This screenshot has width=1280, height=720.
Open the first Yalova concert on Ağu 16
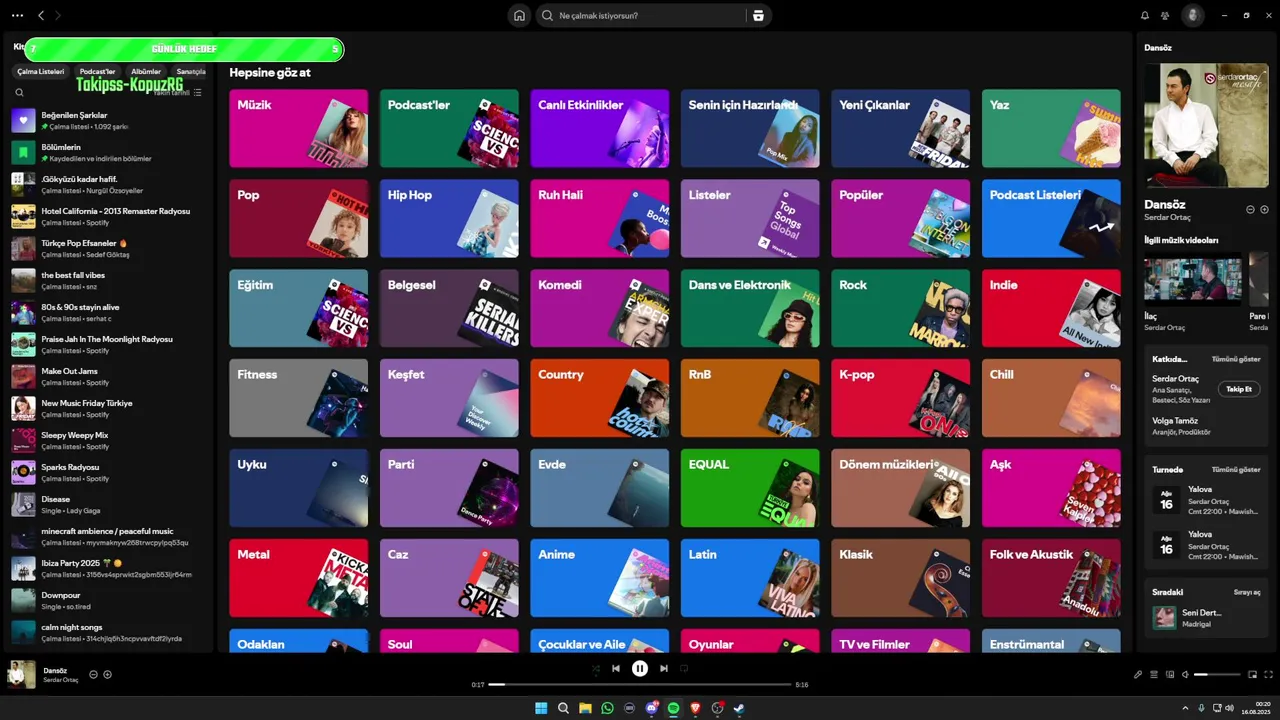[x=1206, y=501]
